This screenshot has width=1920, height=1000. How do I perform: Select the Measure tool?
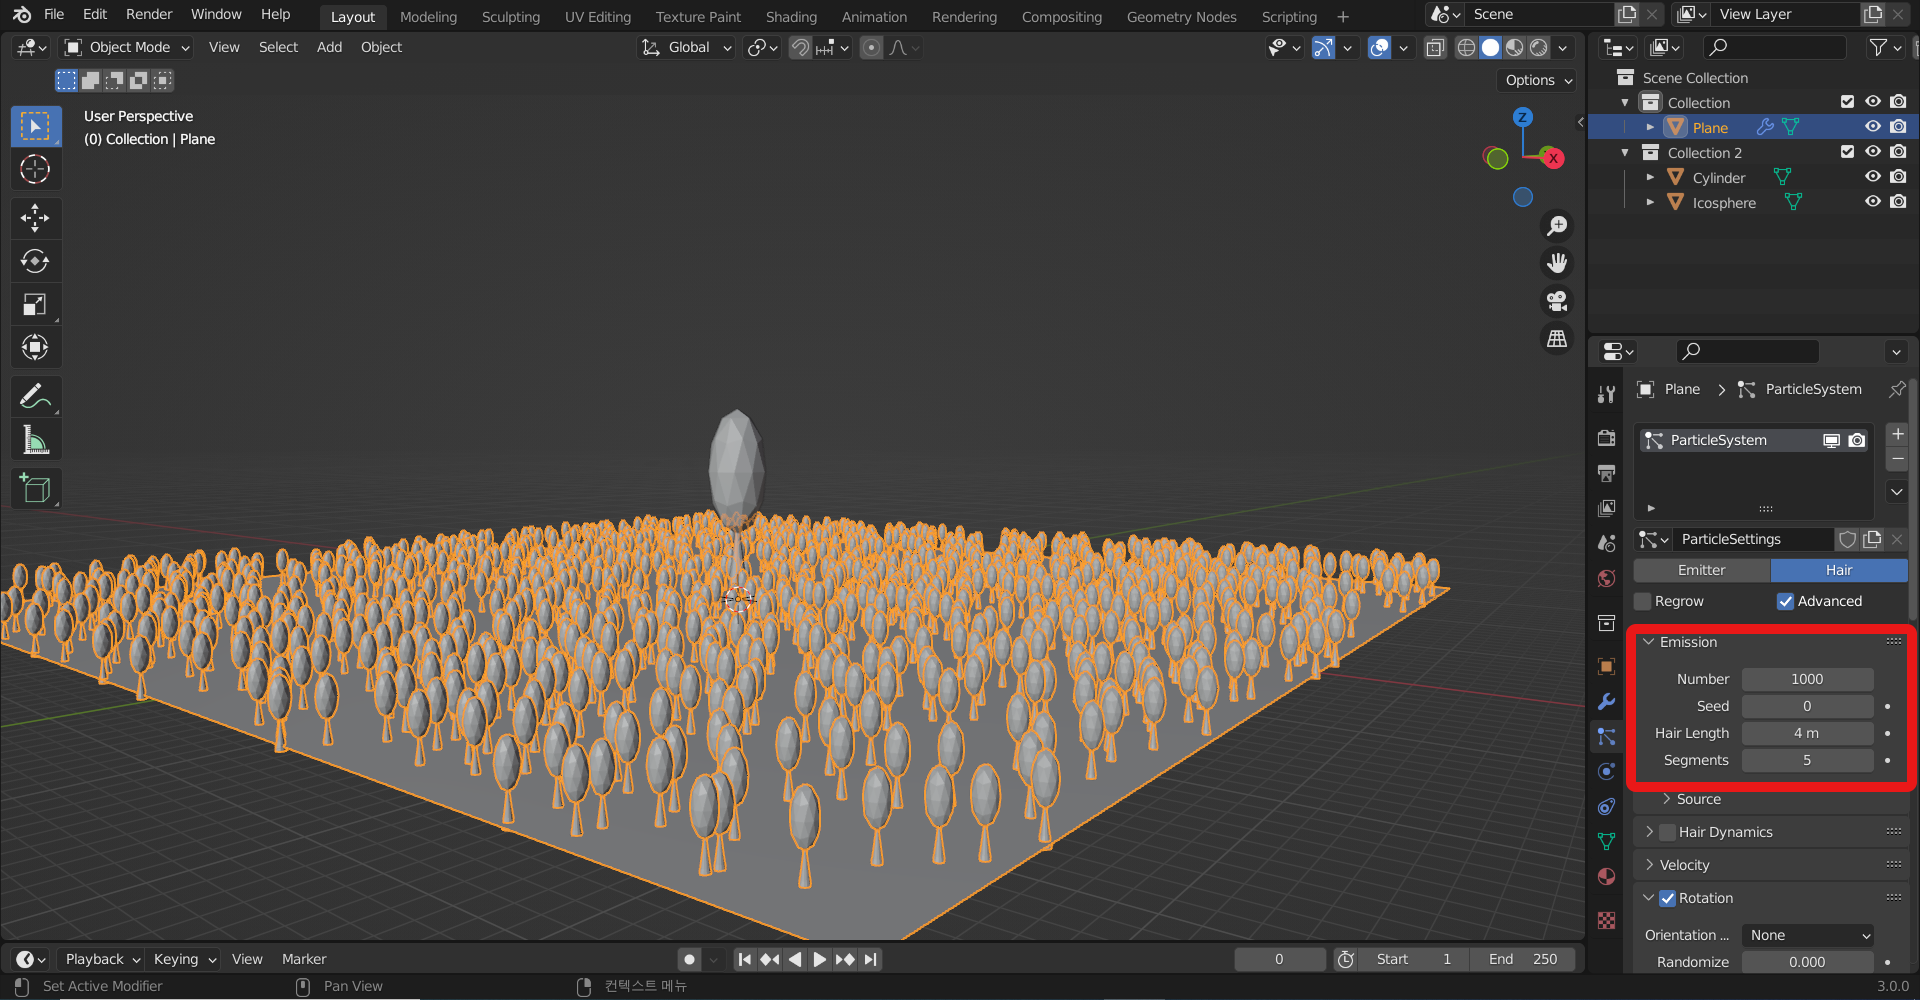point(35,440)
